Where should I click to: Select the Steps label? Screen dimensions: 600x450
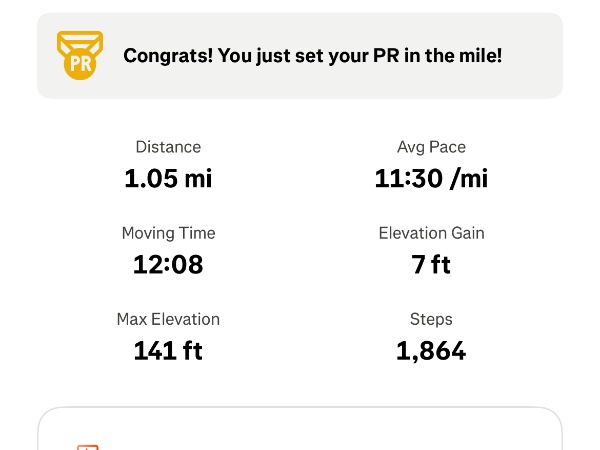pyautogui.click(x=431, y=320)
